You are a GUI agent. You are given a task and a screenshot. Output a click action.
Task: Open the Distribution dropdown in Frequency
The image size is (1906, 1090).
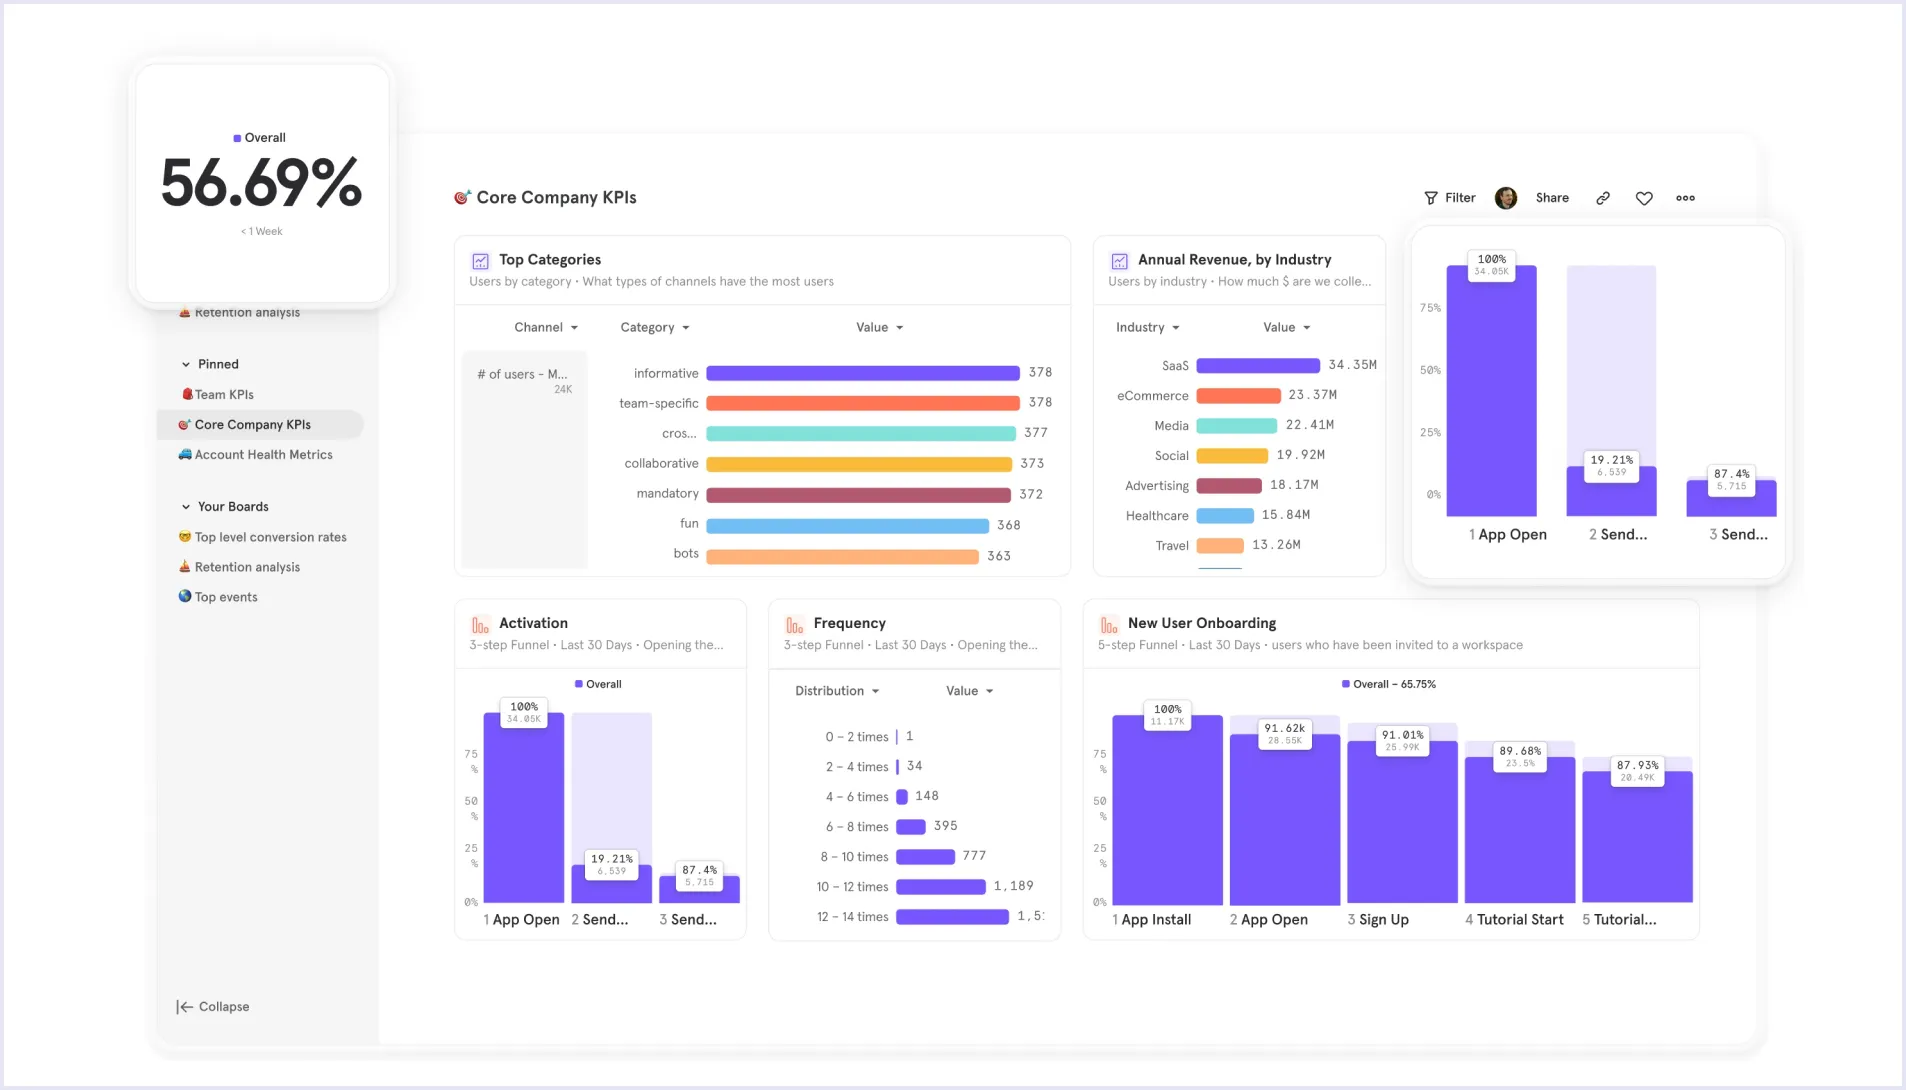[837, 691]
